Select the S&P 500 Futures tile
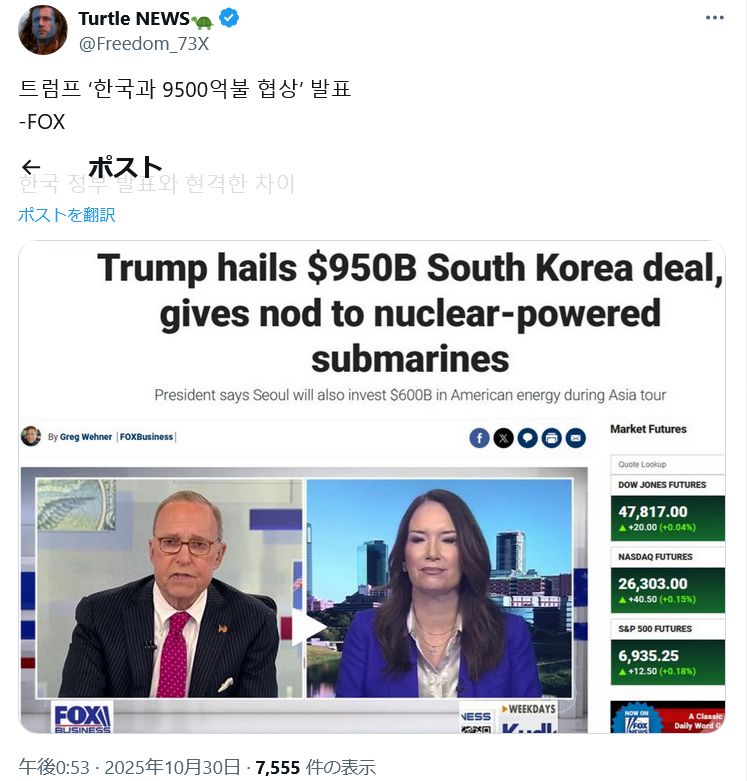Image resolution: width=747 pixels, height=781 pixels. point(667,653)
